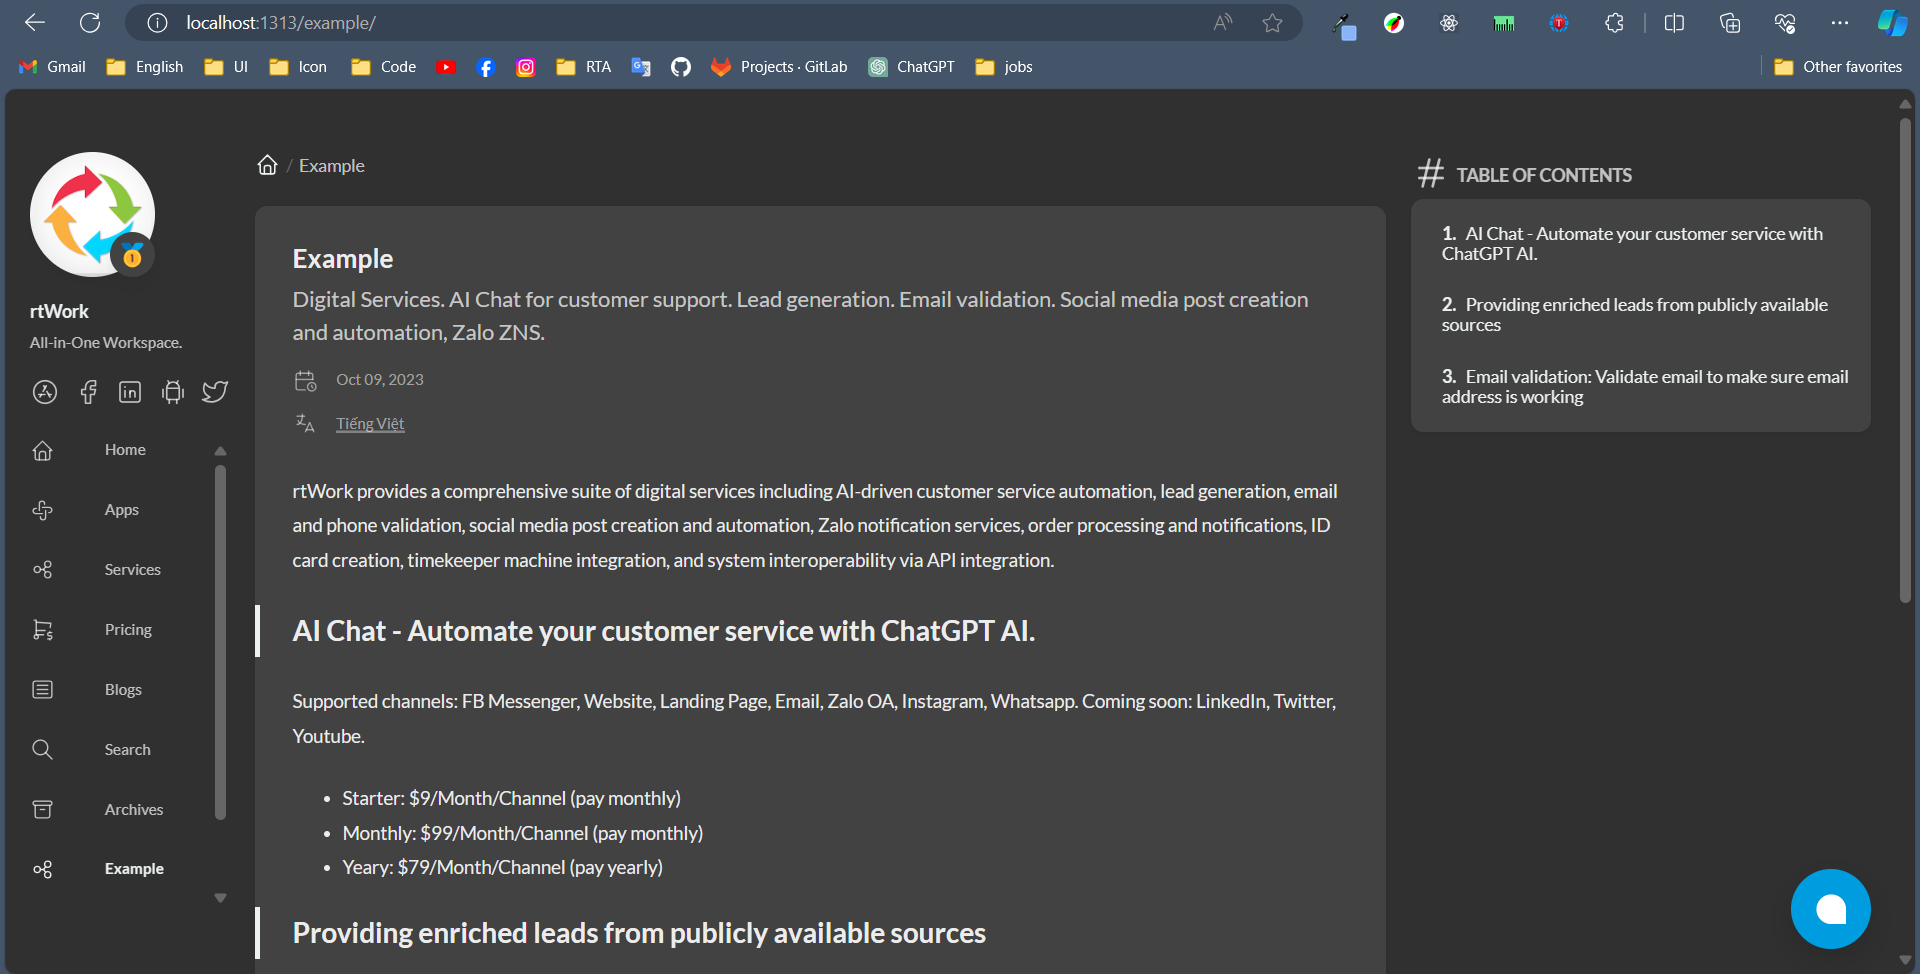Open the English bookmarks folder
This screenshot has width=1920, height=974.
point(145,67)
